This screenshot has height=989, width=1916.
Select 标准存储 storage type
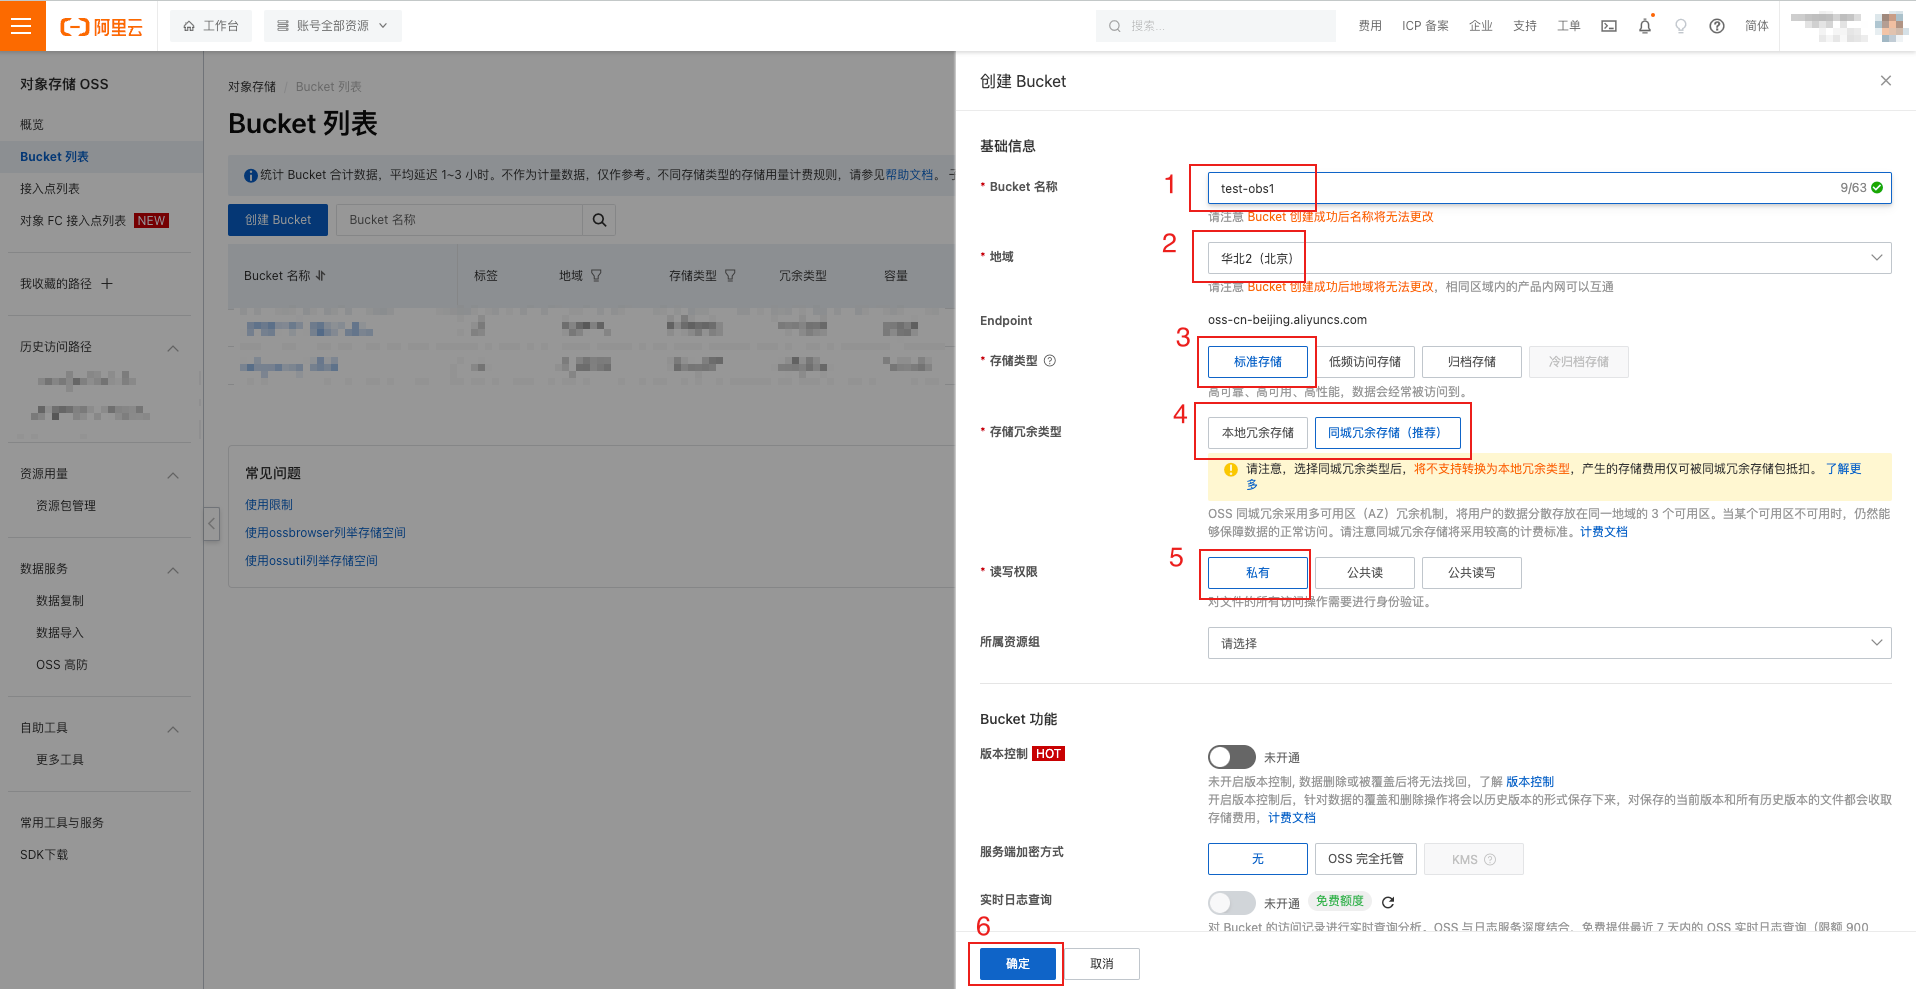pos(1258,362)
